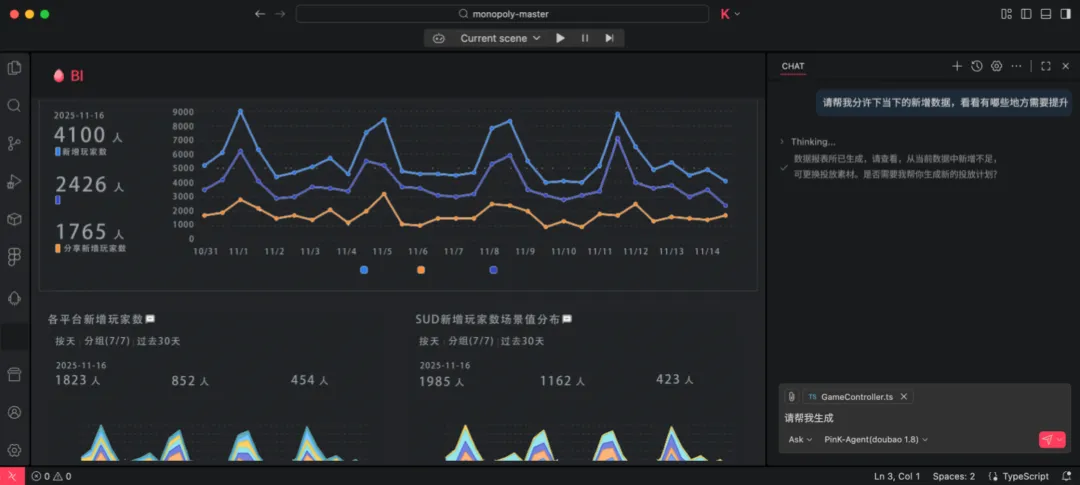Image resolution: width=1080 pixels, height=485 pixels.
Task: Click the paperclip attach icon
Action: (x=791, y=397)
